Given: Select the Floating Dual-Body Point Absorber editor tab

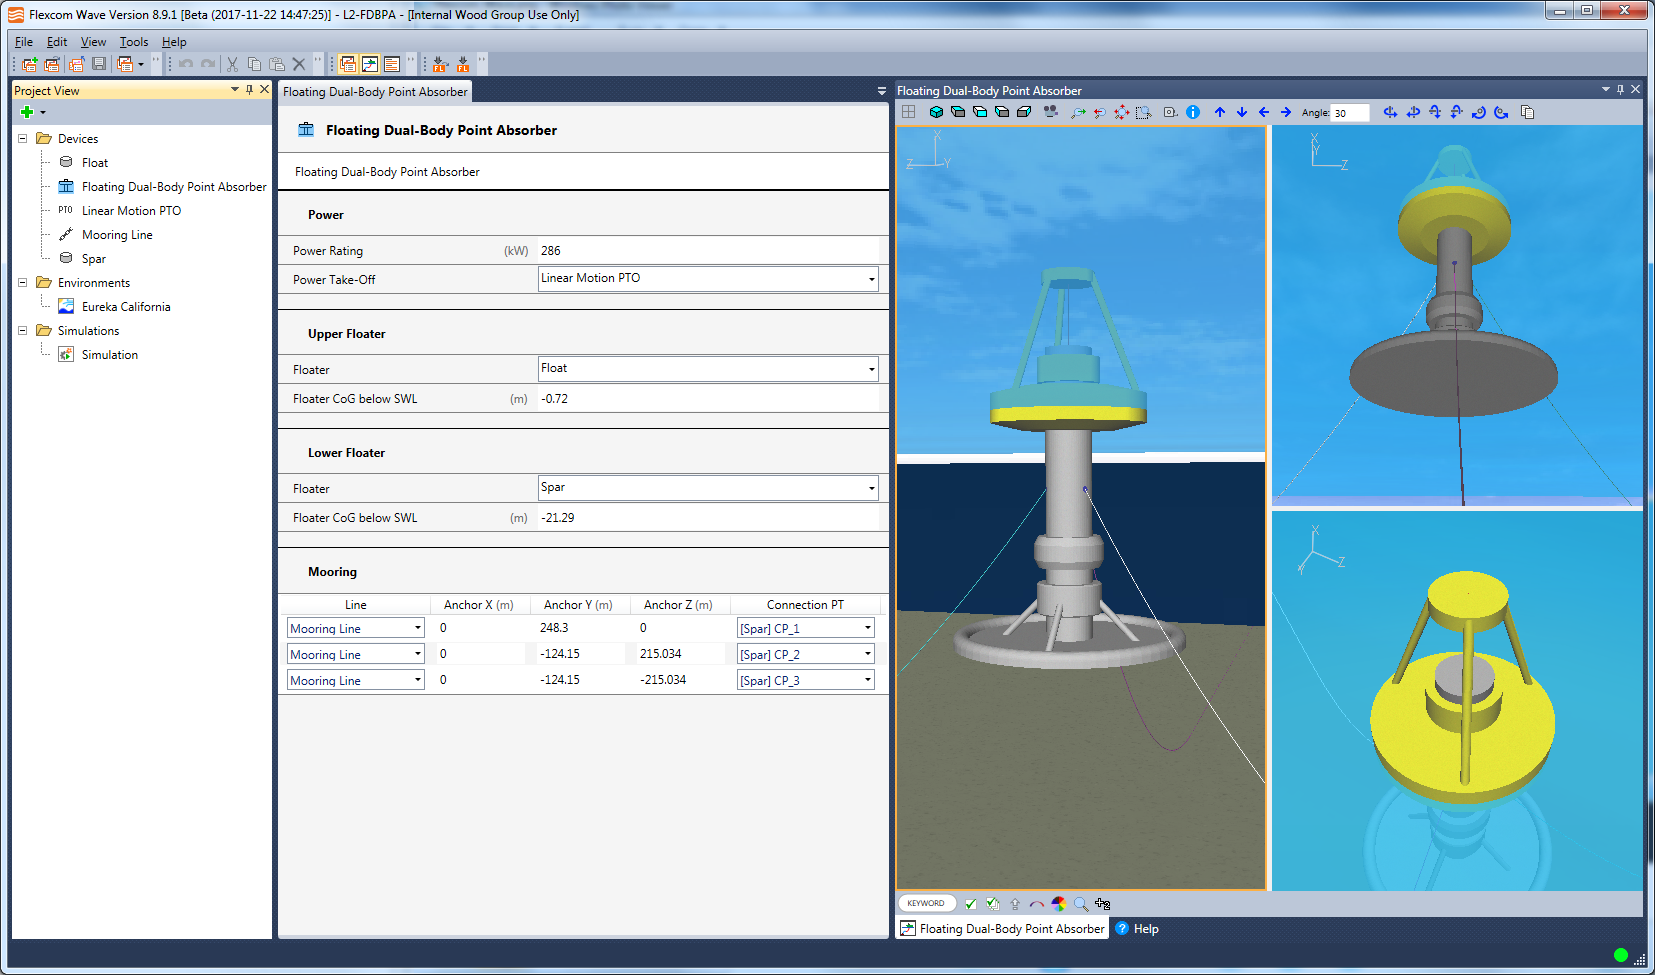Looking at the screenshot, I should pyautogui.click(x=375, y=92).
